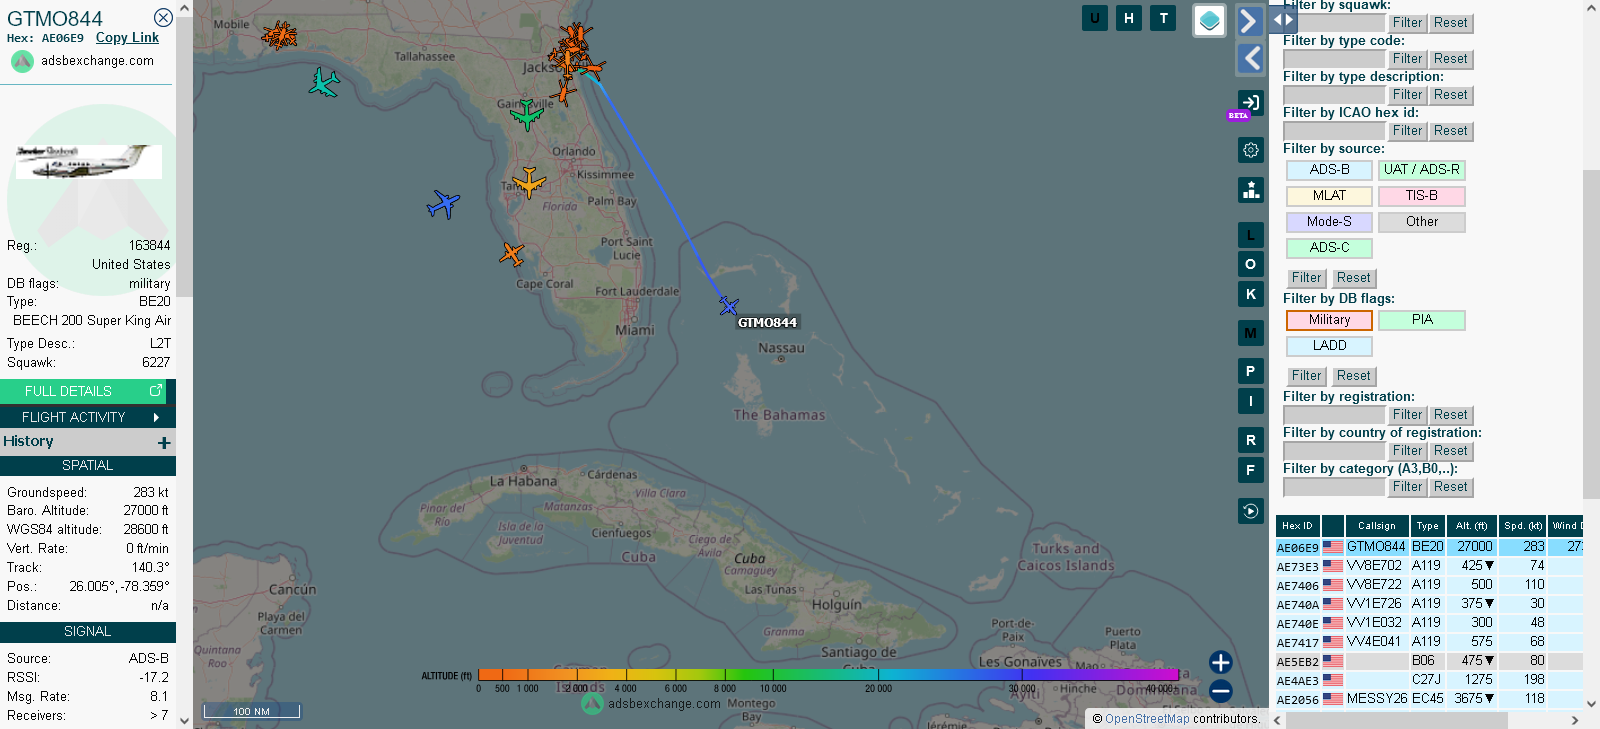Click the right-pointing chevron sidebar button

tap(1250, 21)
